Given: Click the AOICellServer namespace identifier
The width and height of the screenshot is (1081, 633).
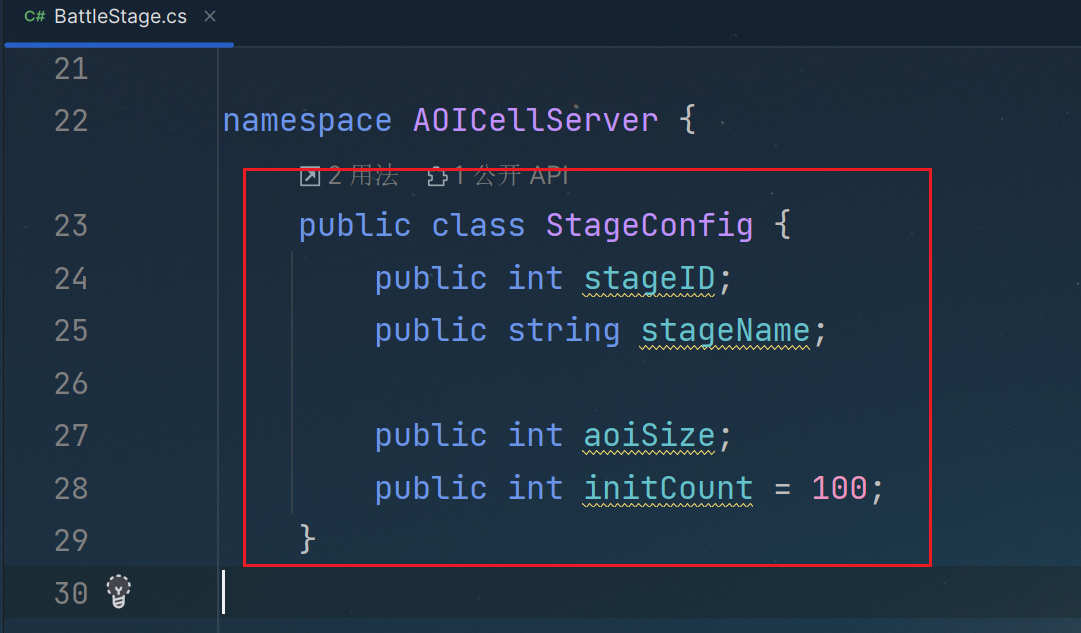Looking at the screenshot, I should point(535,121).
